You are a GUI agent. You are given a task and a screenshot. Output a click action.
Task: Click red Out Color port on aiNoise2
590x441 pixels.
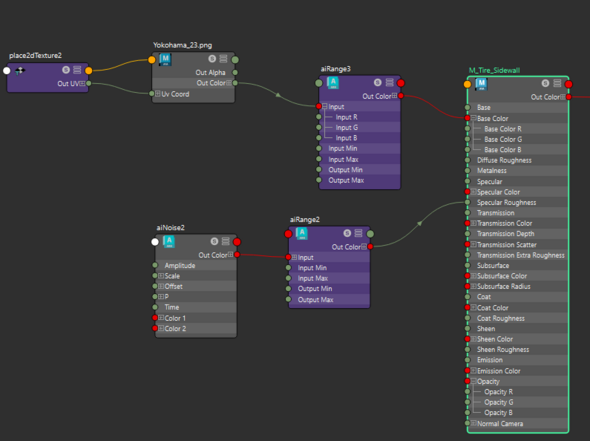pos(237,255)
